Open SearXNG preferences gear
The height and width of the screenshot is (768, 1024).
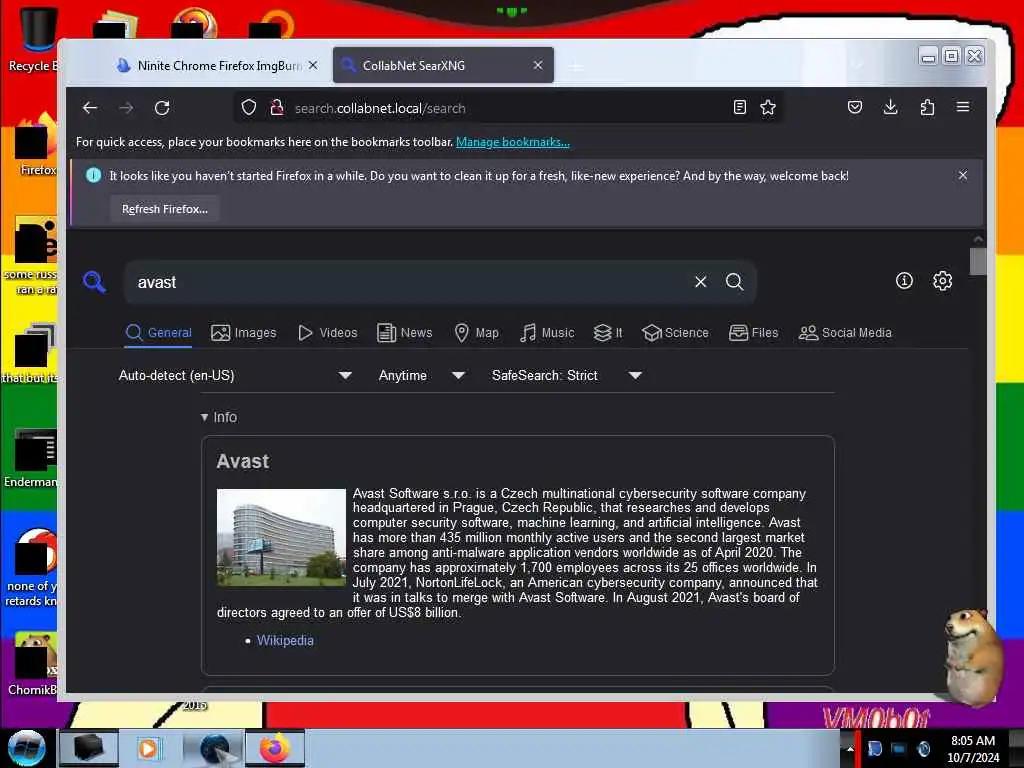pyautogui.click(x=942, y=281)
